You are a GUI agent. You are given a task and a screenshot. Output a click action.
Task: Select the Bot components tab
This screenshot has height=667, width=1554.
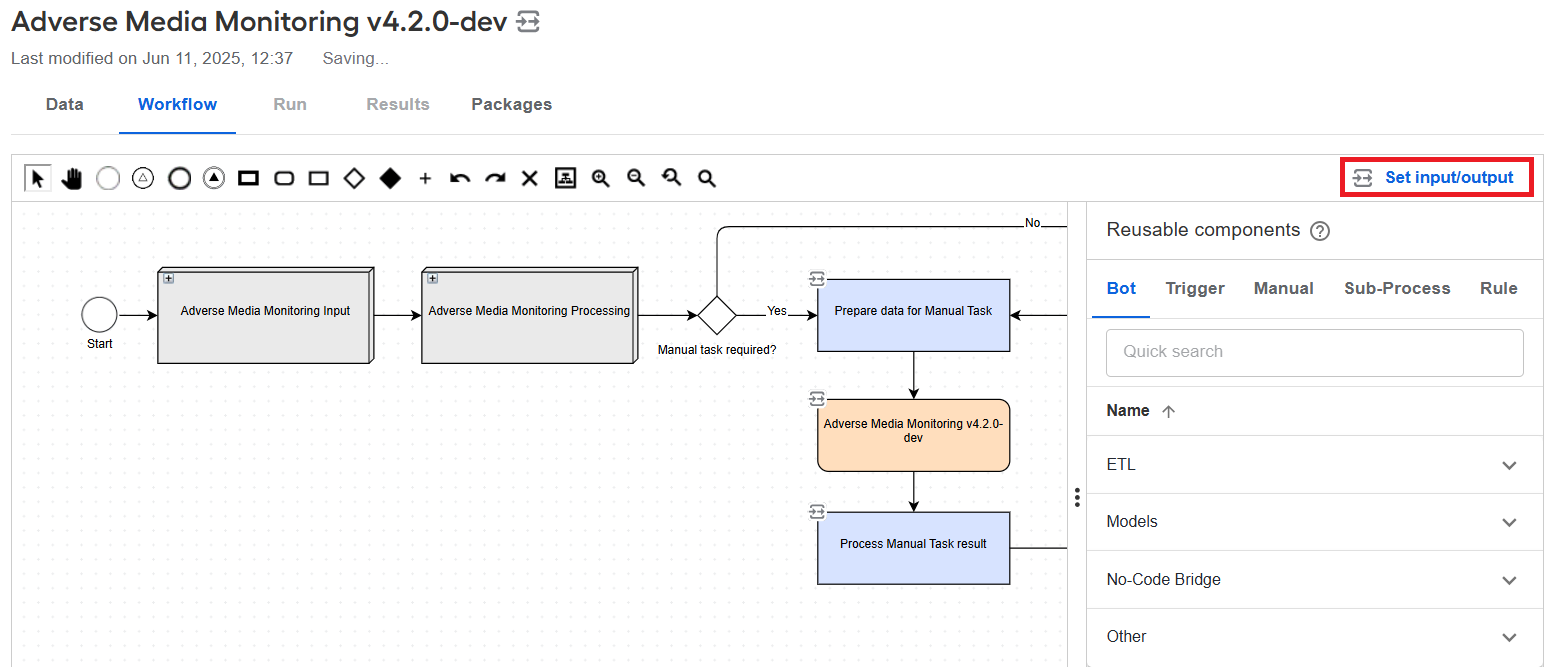(x=1121, y=288)
